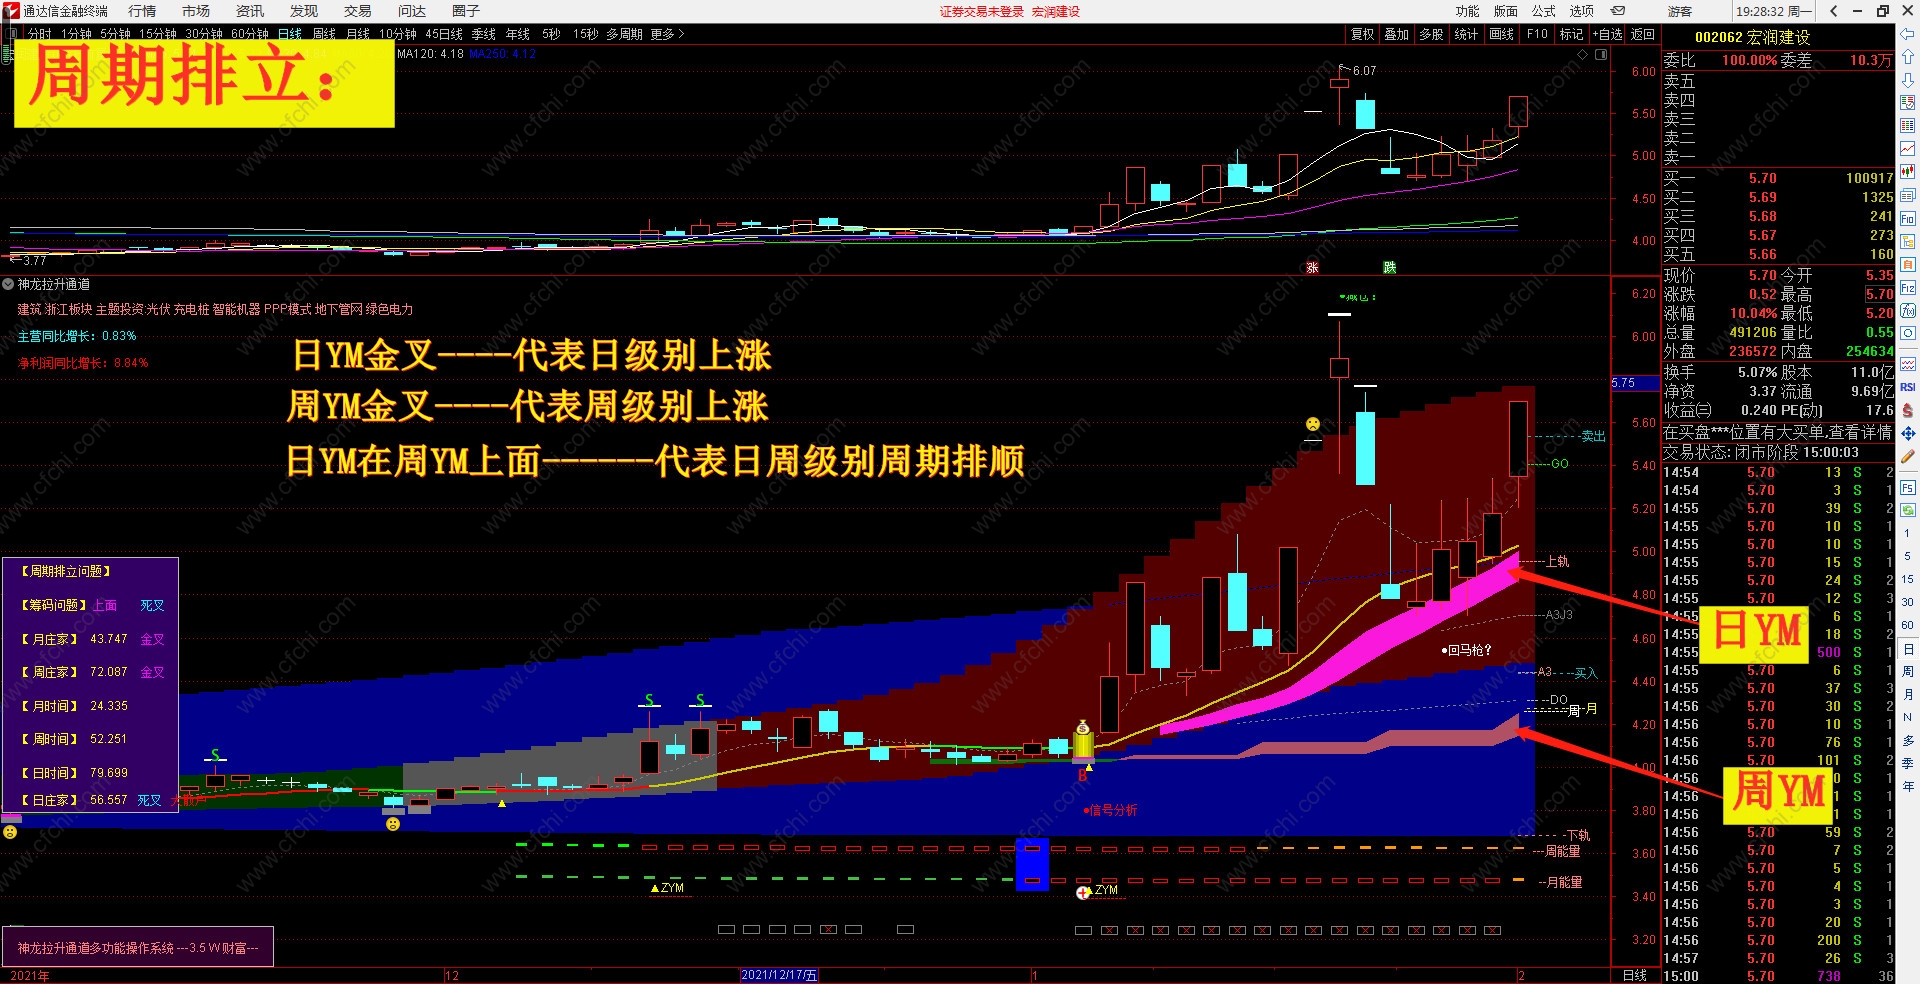Click the F10 sidebar icon
This screenshot has height=984, width=1920.
click(1908, 218)
